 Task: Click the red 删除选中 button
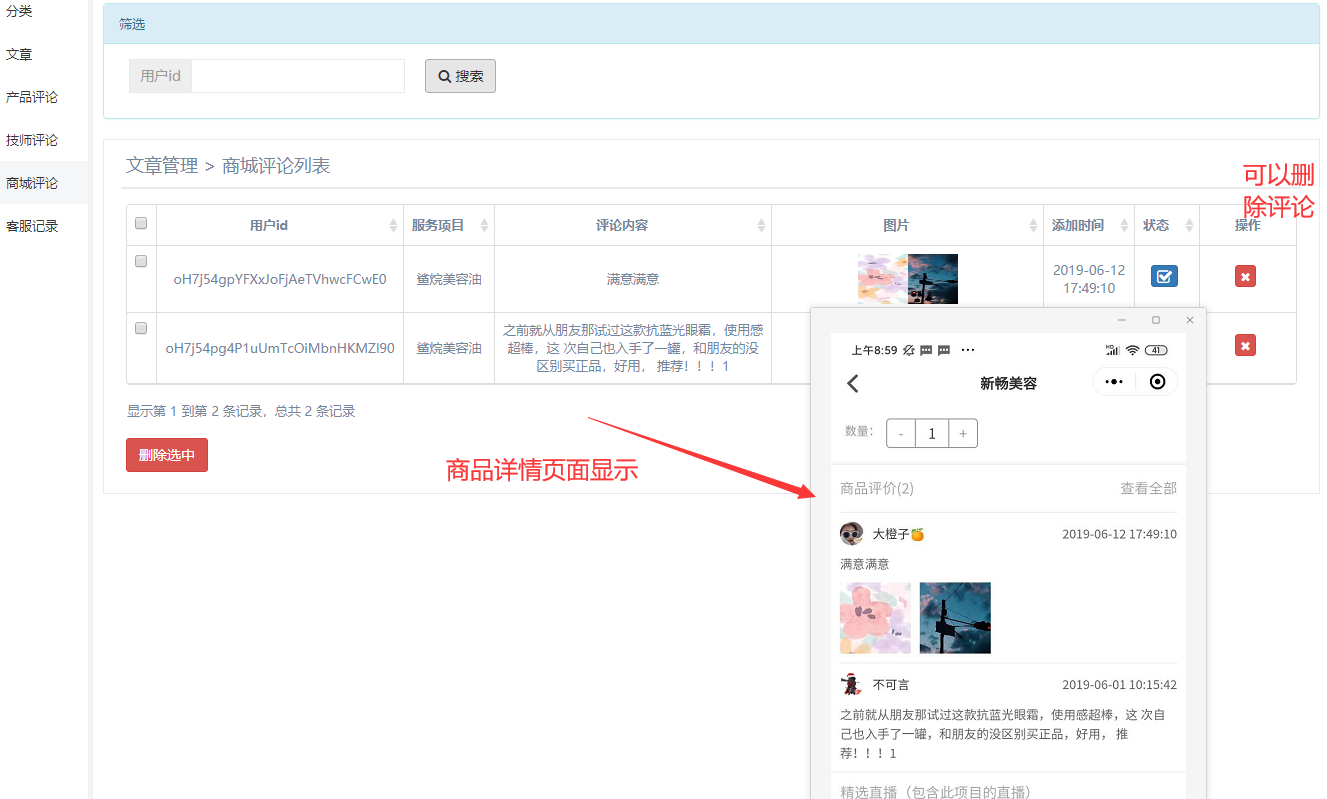167,455
